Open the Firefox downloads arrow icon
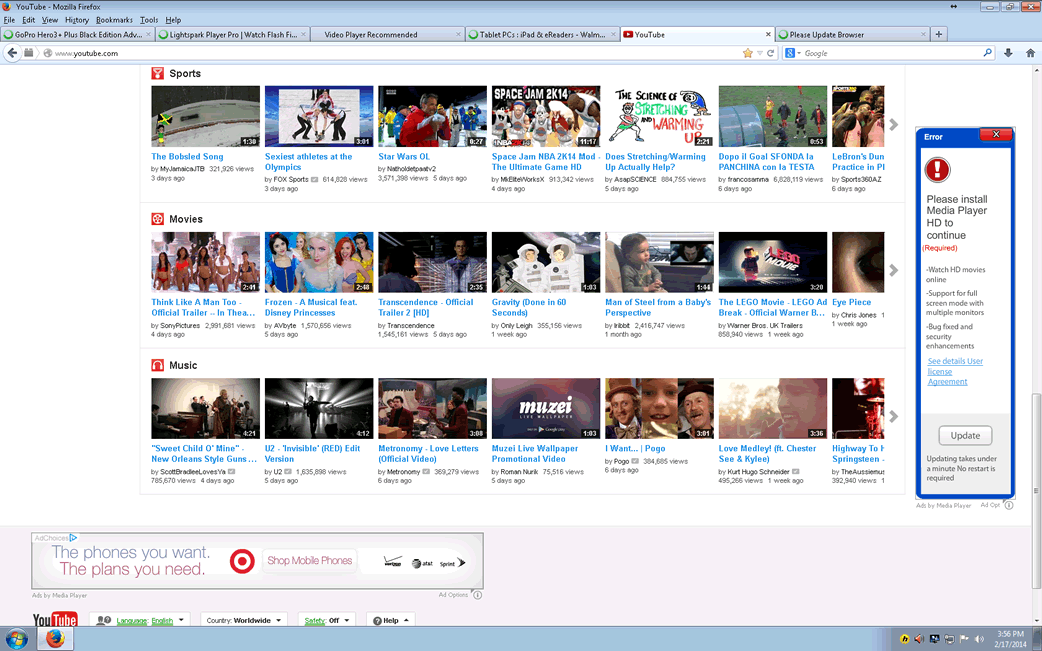 tap(1008, 53)
